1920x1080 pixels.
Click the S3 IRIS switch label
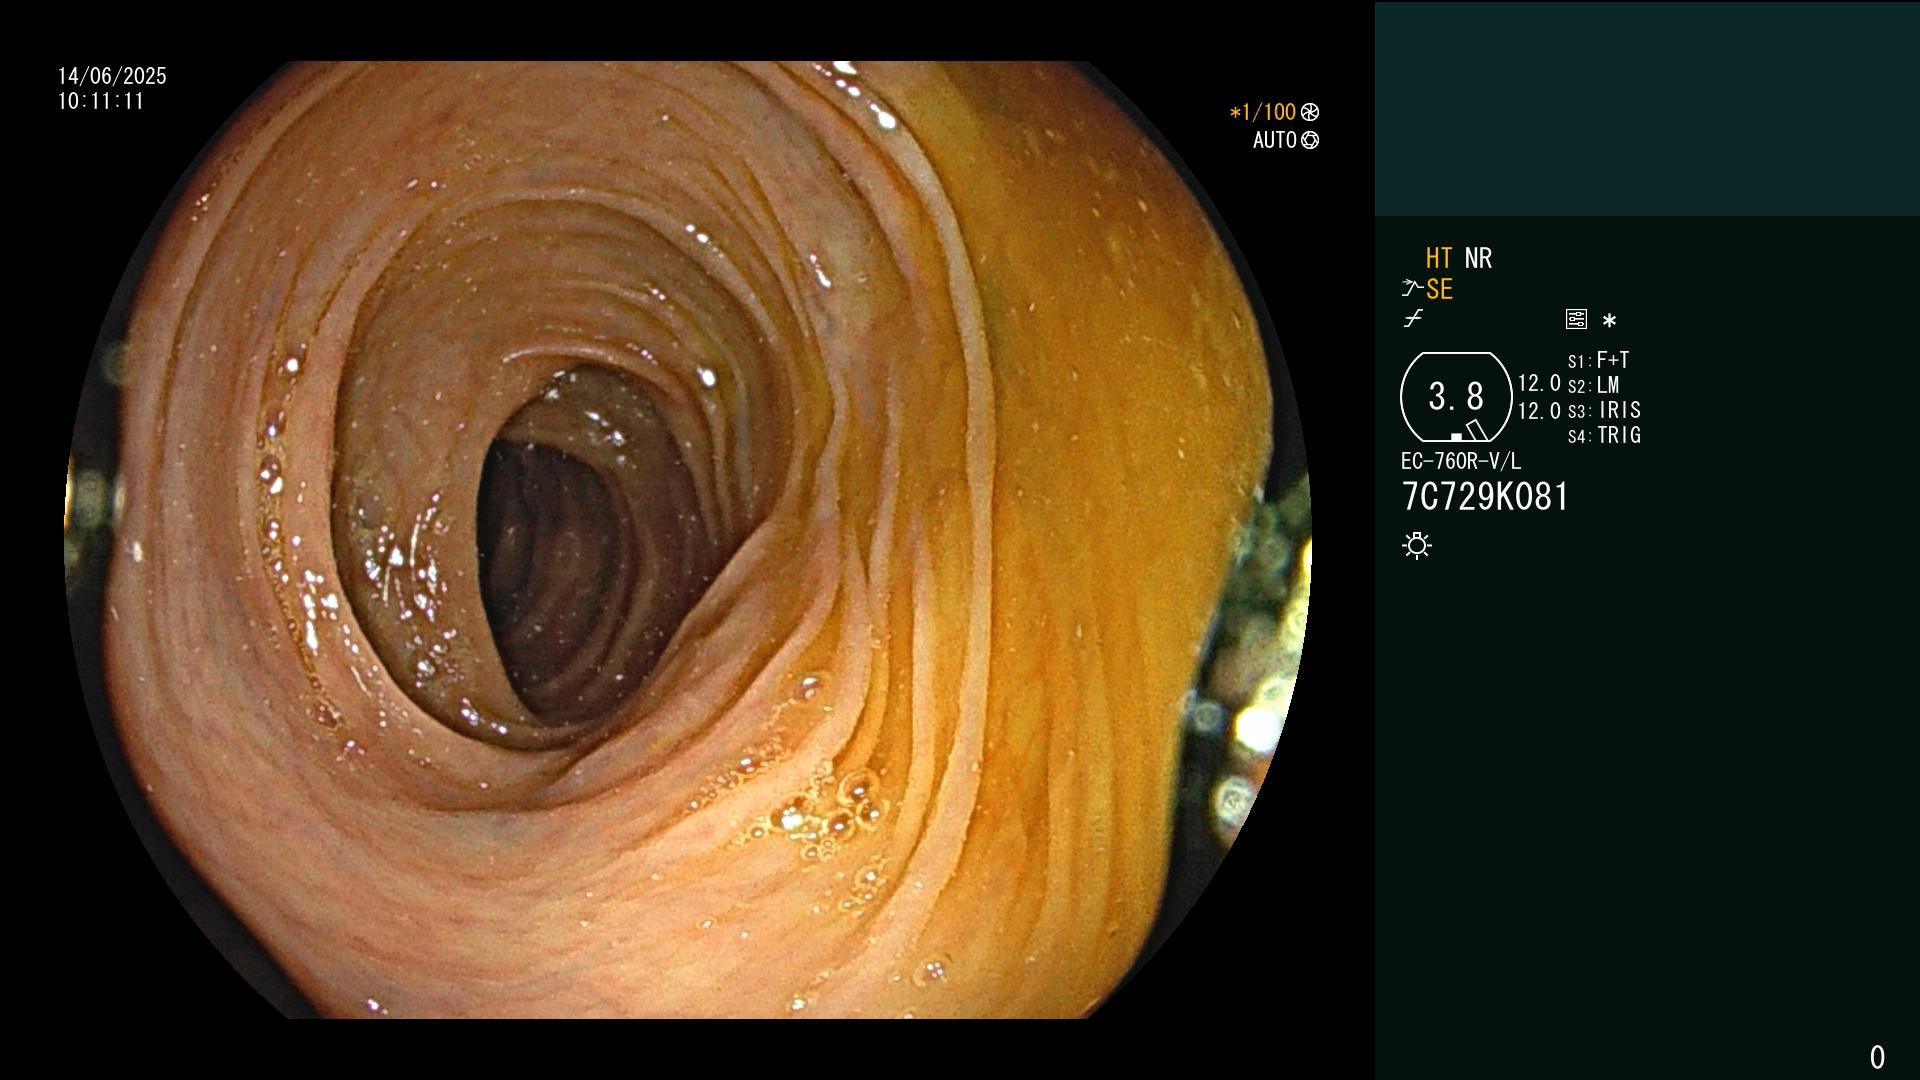(x=1604, y=410)
